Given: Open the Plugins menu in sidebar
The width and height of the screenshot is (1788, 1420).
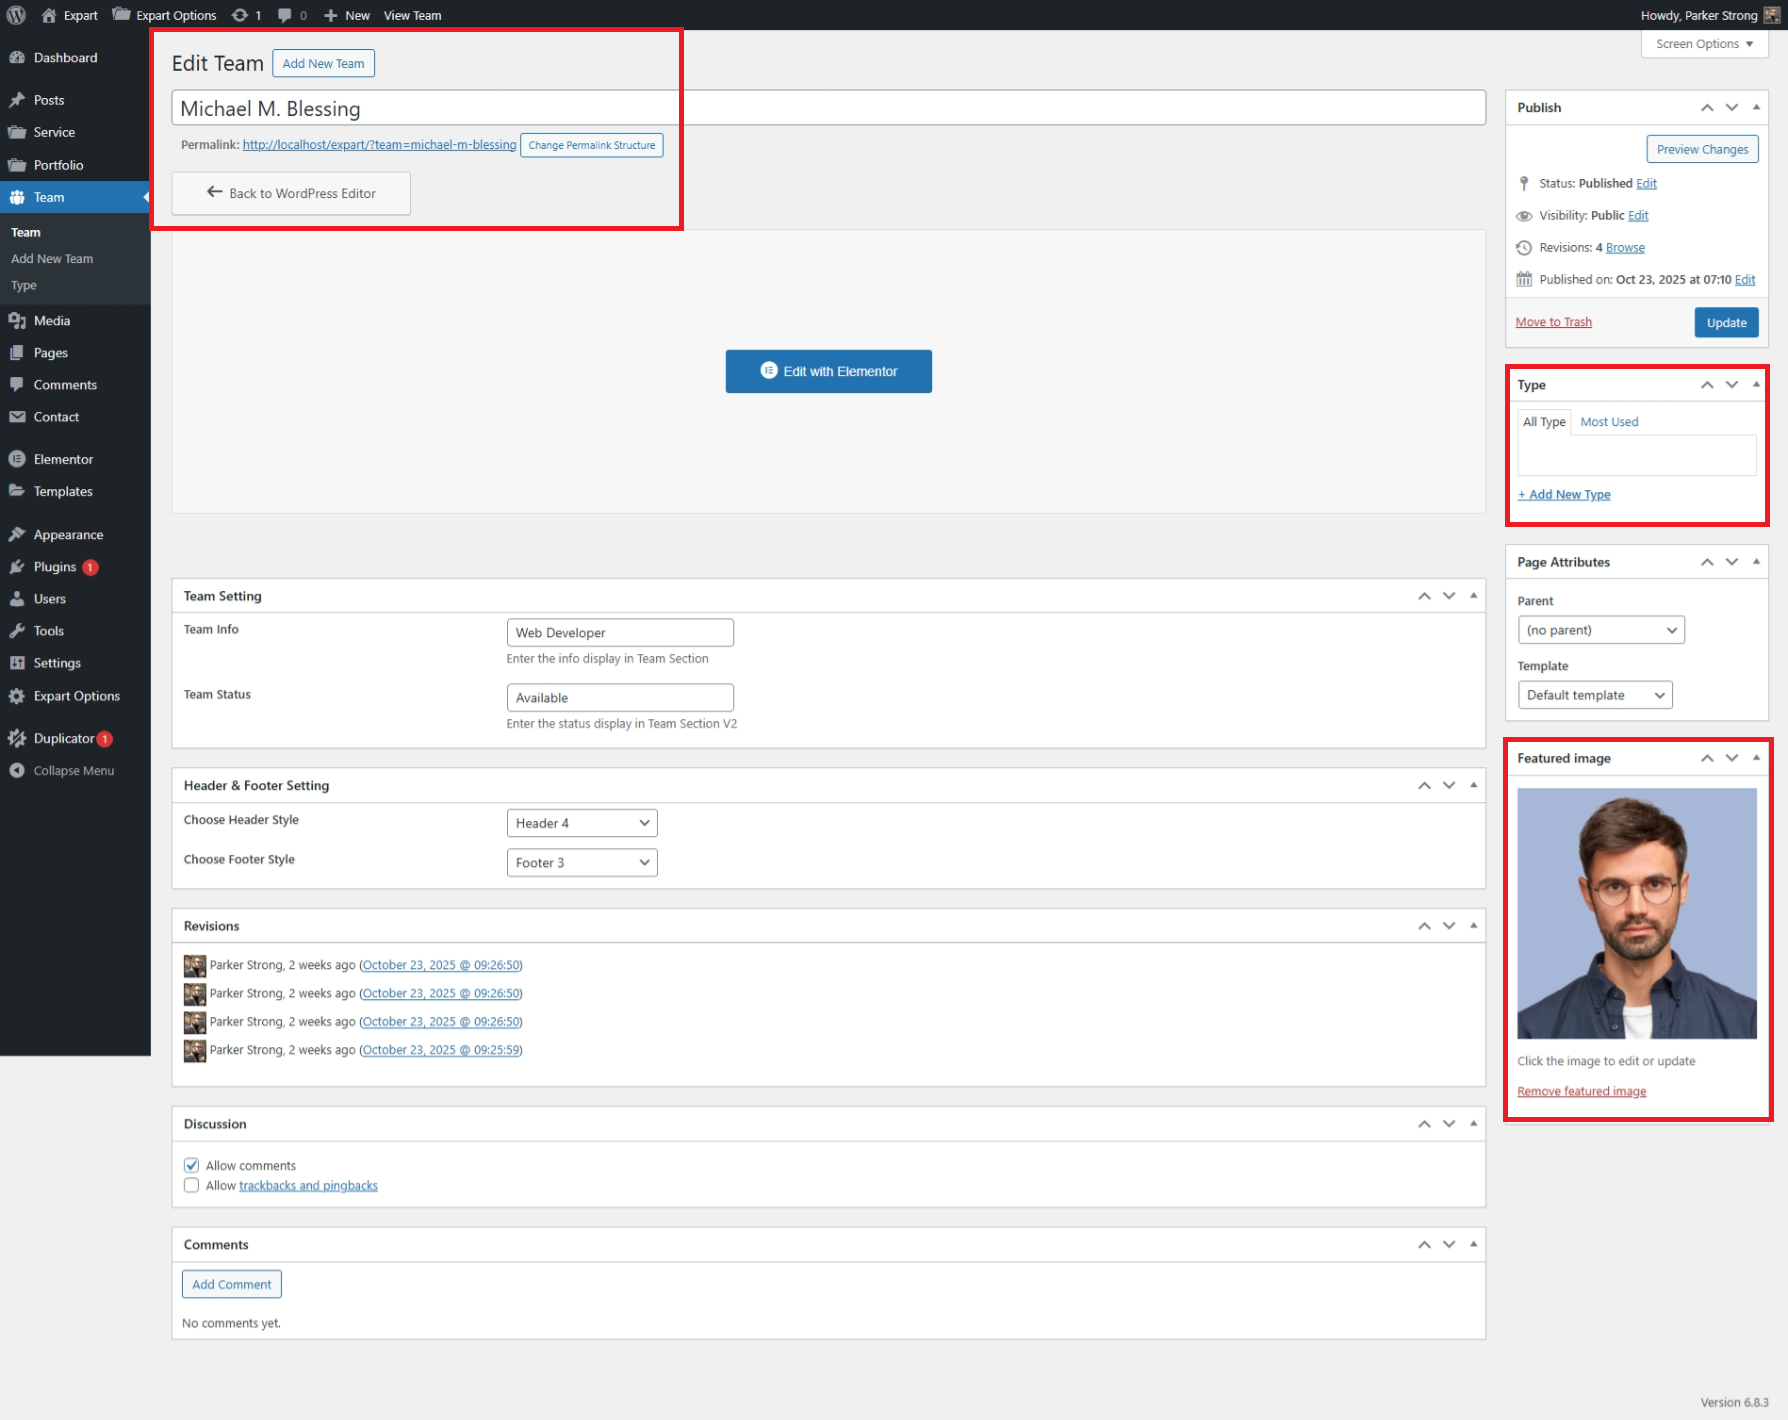Looking at the screenshot, I should click(55, 567).
